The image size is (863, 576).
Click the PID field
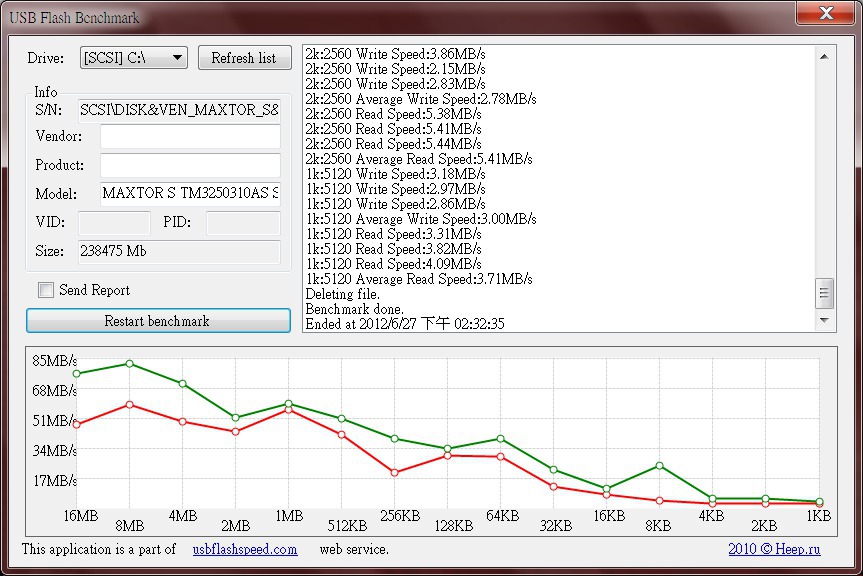242,223
